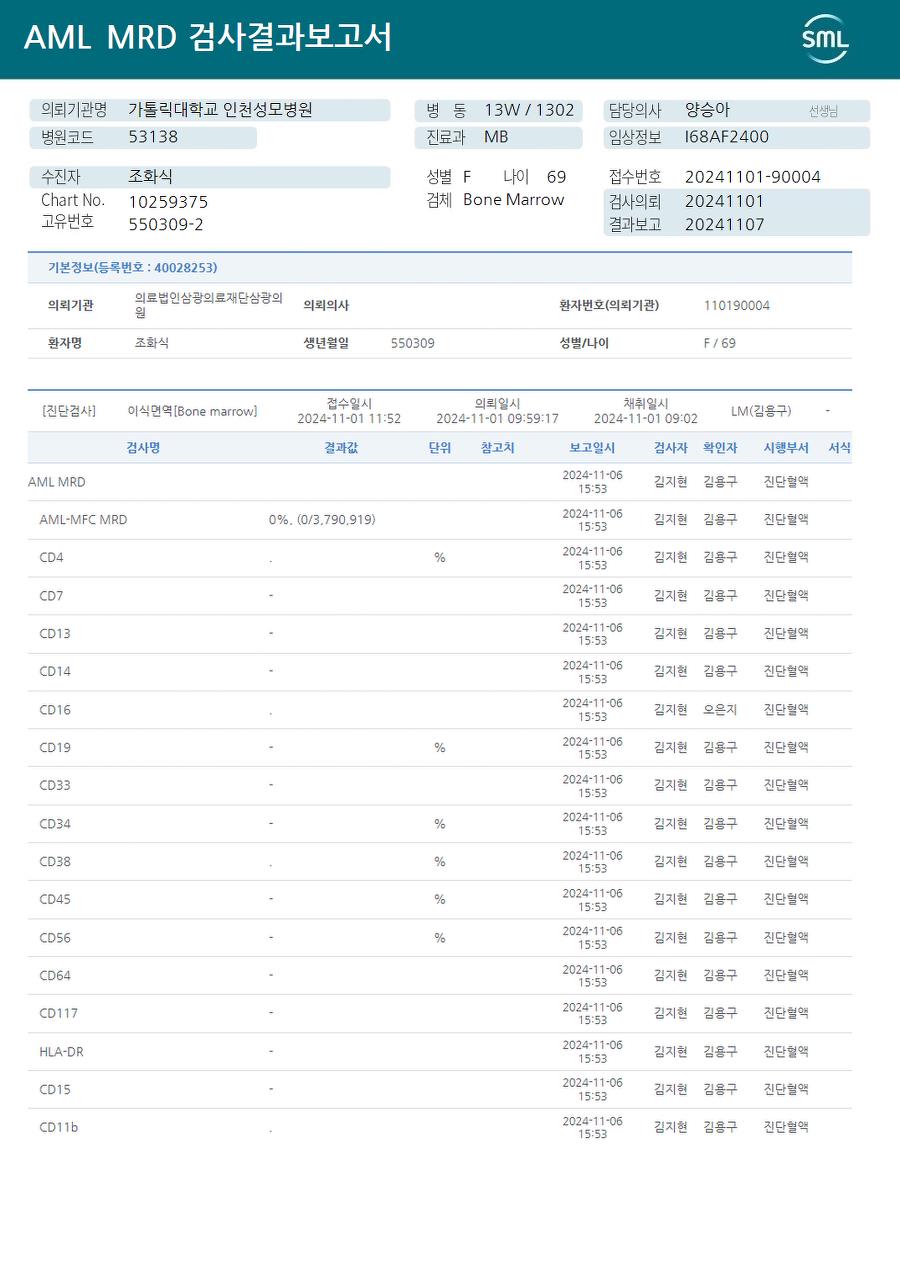Click the 단위 column header

440,448
